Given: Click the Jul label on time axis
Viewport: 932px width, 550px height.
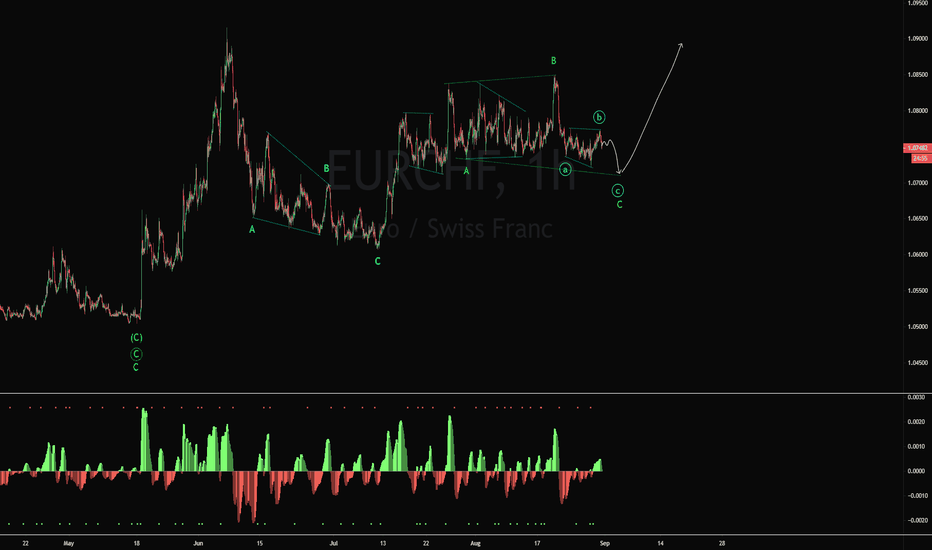Looking at the screenshot, I should [x=333, y=543].
